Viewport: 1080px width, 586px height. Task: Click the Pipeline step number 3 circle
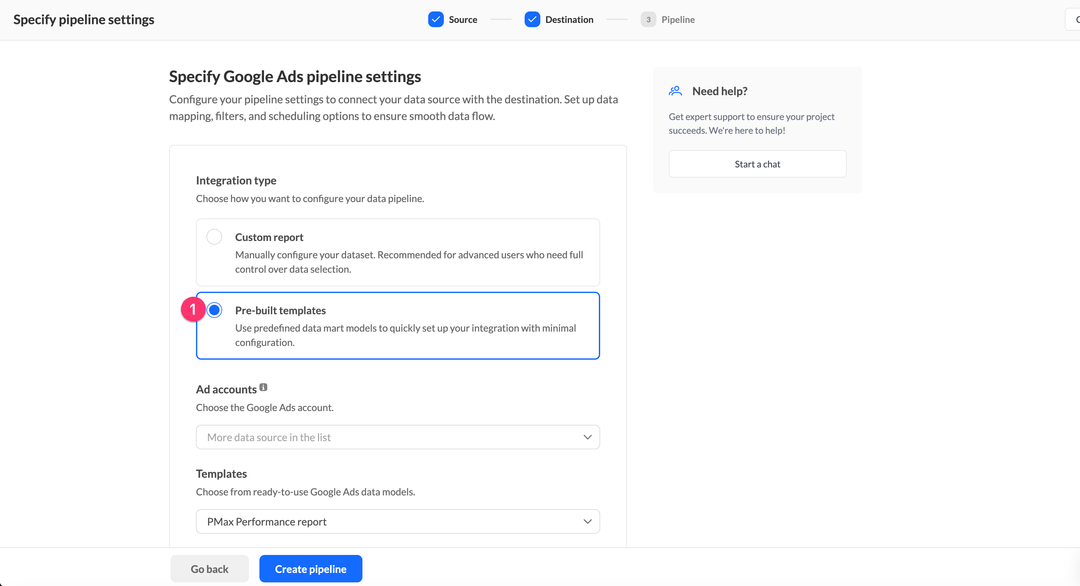[x=648, y=18]
